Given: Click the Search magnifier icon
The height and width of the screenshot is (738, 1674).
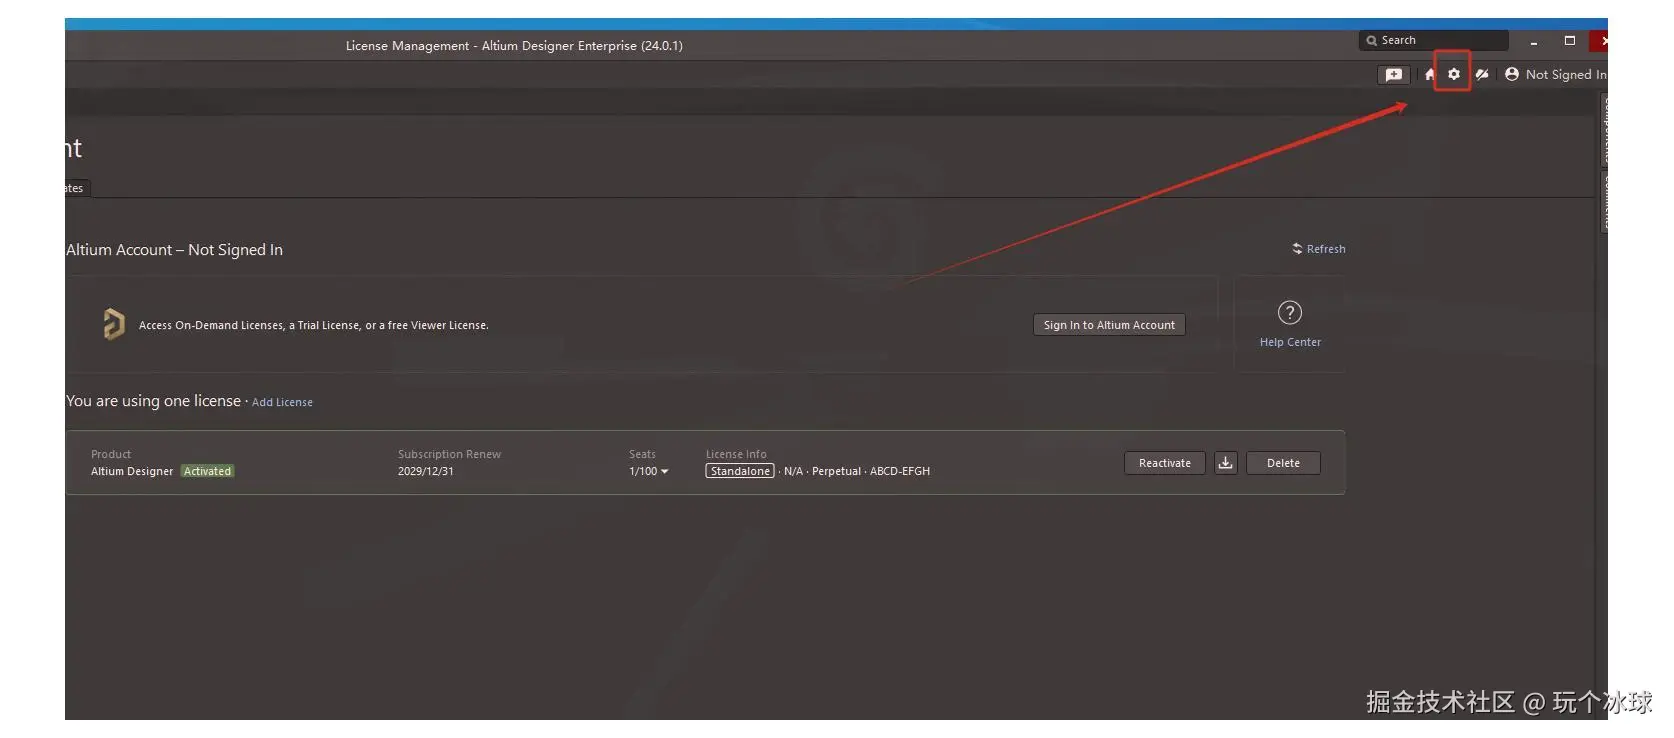Looking at the screenshot, I should tap(1371, 41).
